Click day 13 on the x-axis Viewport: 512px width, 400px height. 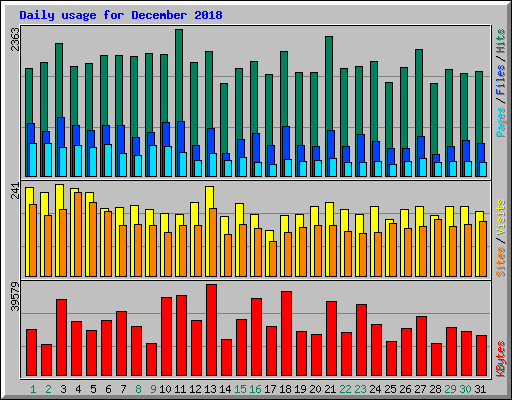210,389
